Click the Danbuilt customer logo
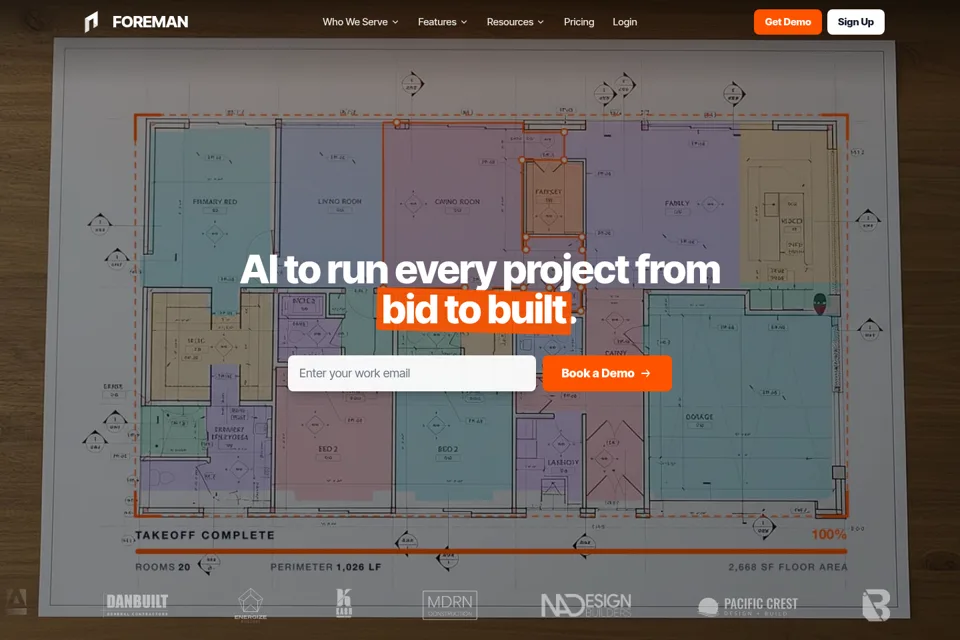The width and height of the screenshot is (960, 640). [x=137, y=604]
